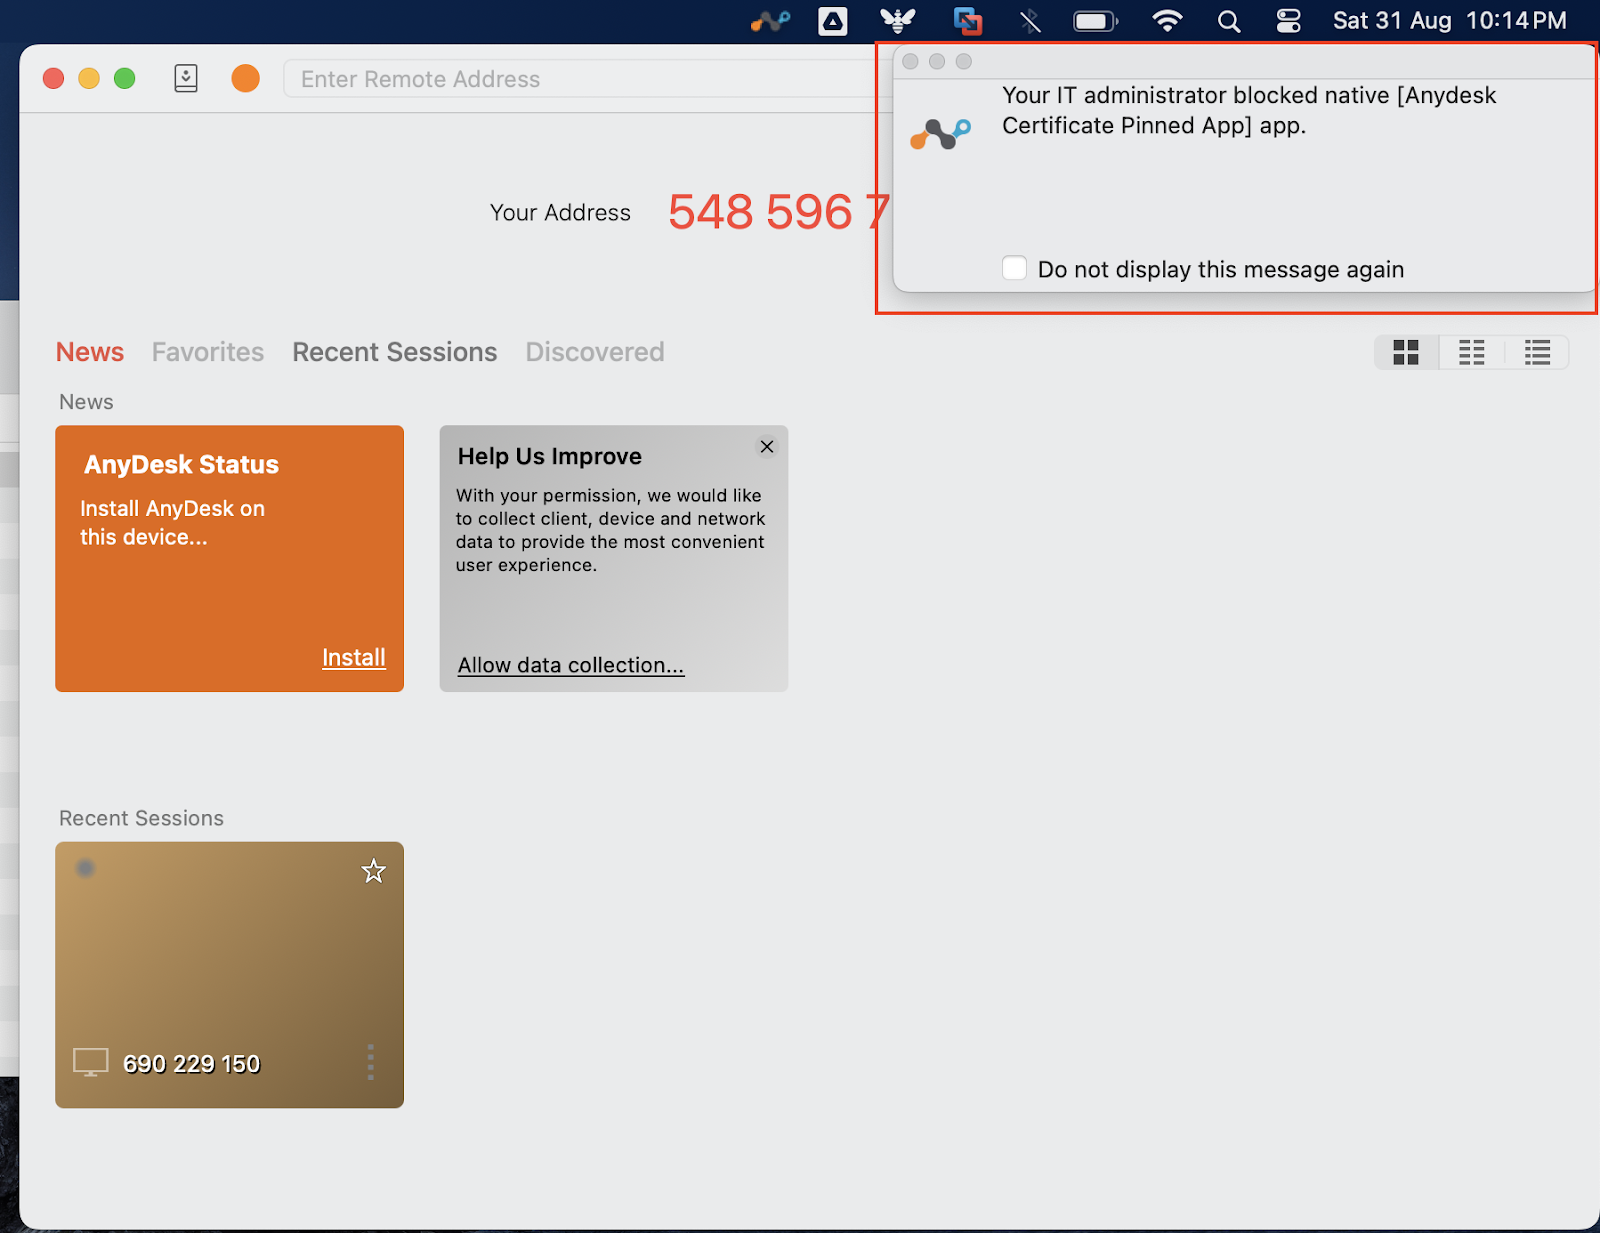Viewport: 1600px width, 1233px height.
Task: Open the blue and red overlapping-squares menu bar icon
Action: click(967, 21)
